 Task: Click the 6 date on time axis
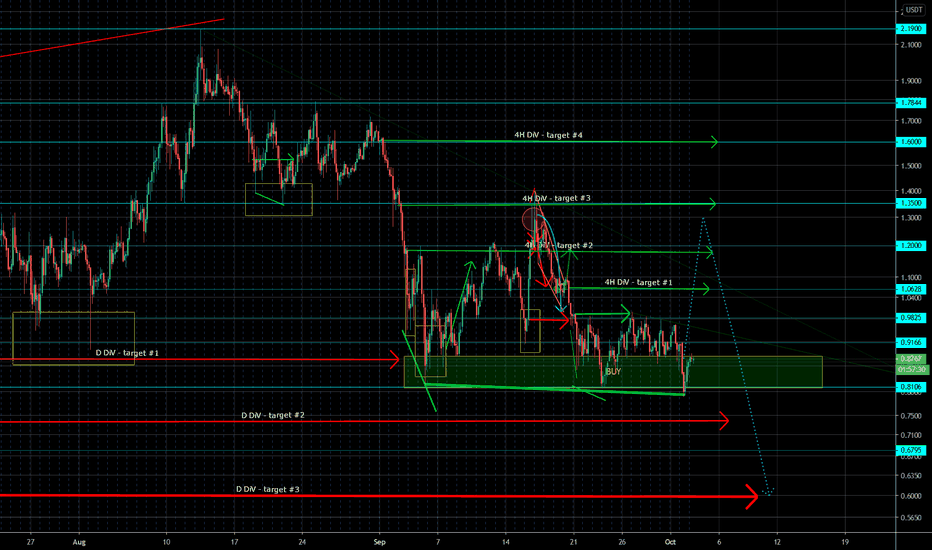coord(719,542)
